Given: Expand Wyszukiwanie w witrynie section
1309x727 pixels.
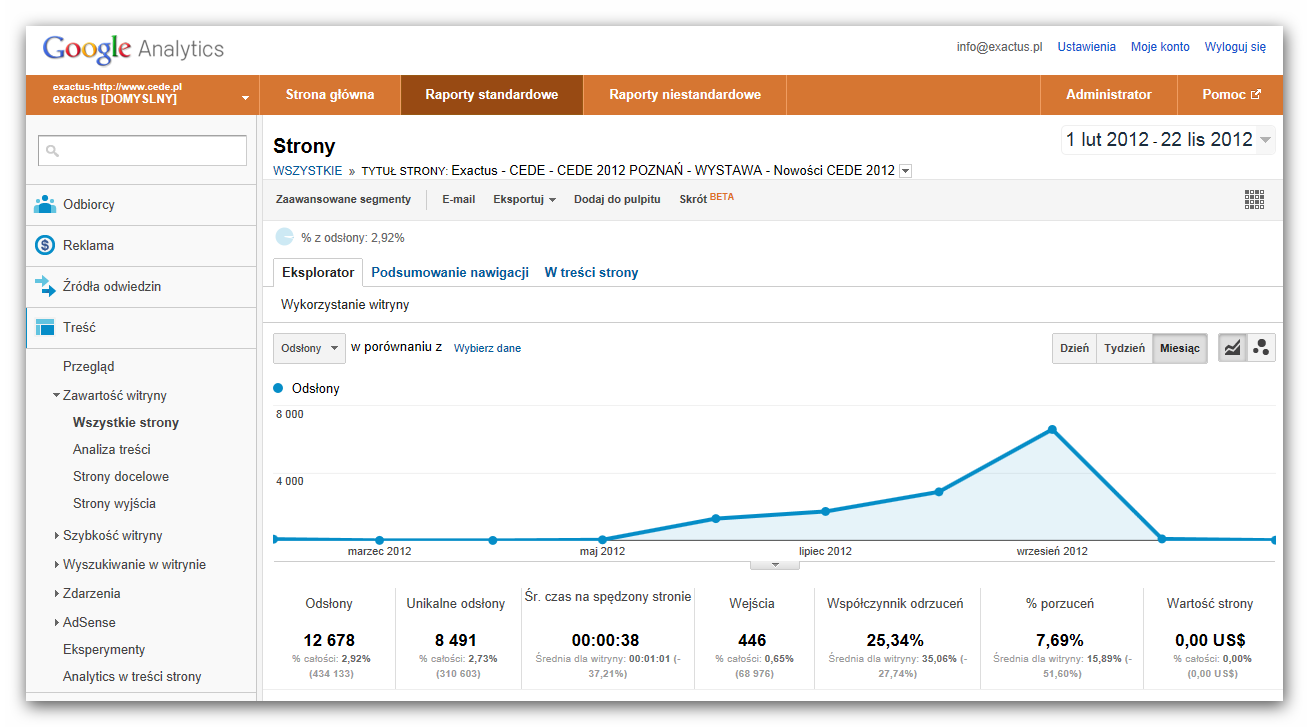Looking at the screenshot, I should tap(57, 564).
